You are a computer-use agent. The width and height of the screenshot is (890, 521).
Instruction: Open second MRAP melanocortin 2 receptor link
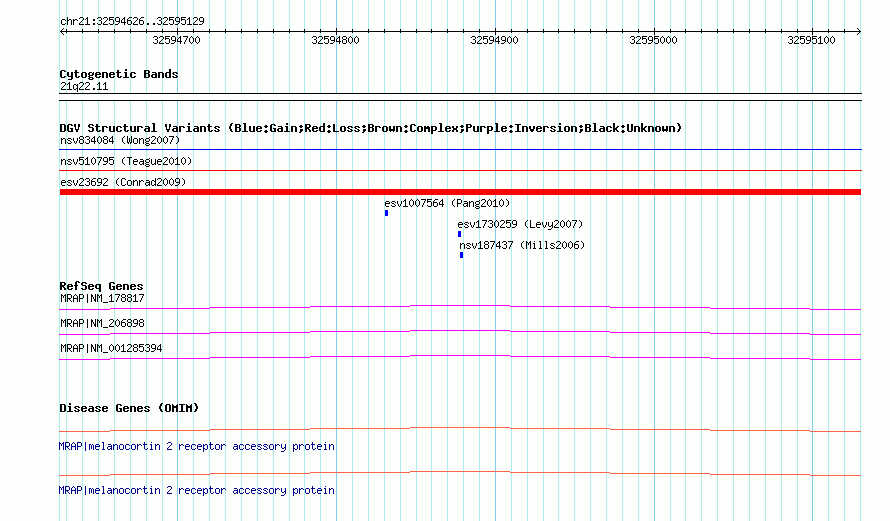coord(196,490)
